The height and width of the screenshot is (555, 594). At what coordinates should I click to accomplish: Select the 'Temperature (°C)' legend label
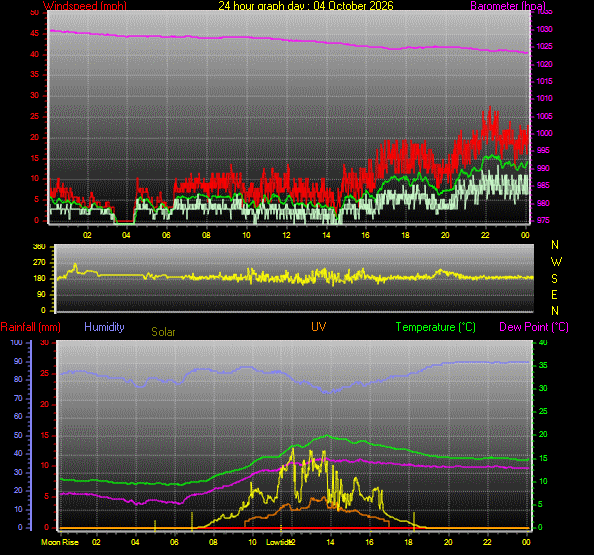pos(436,327)
